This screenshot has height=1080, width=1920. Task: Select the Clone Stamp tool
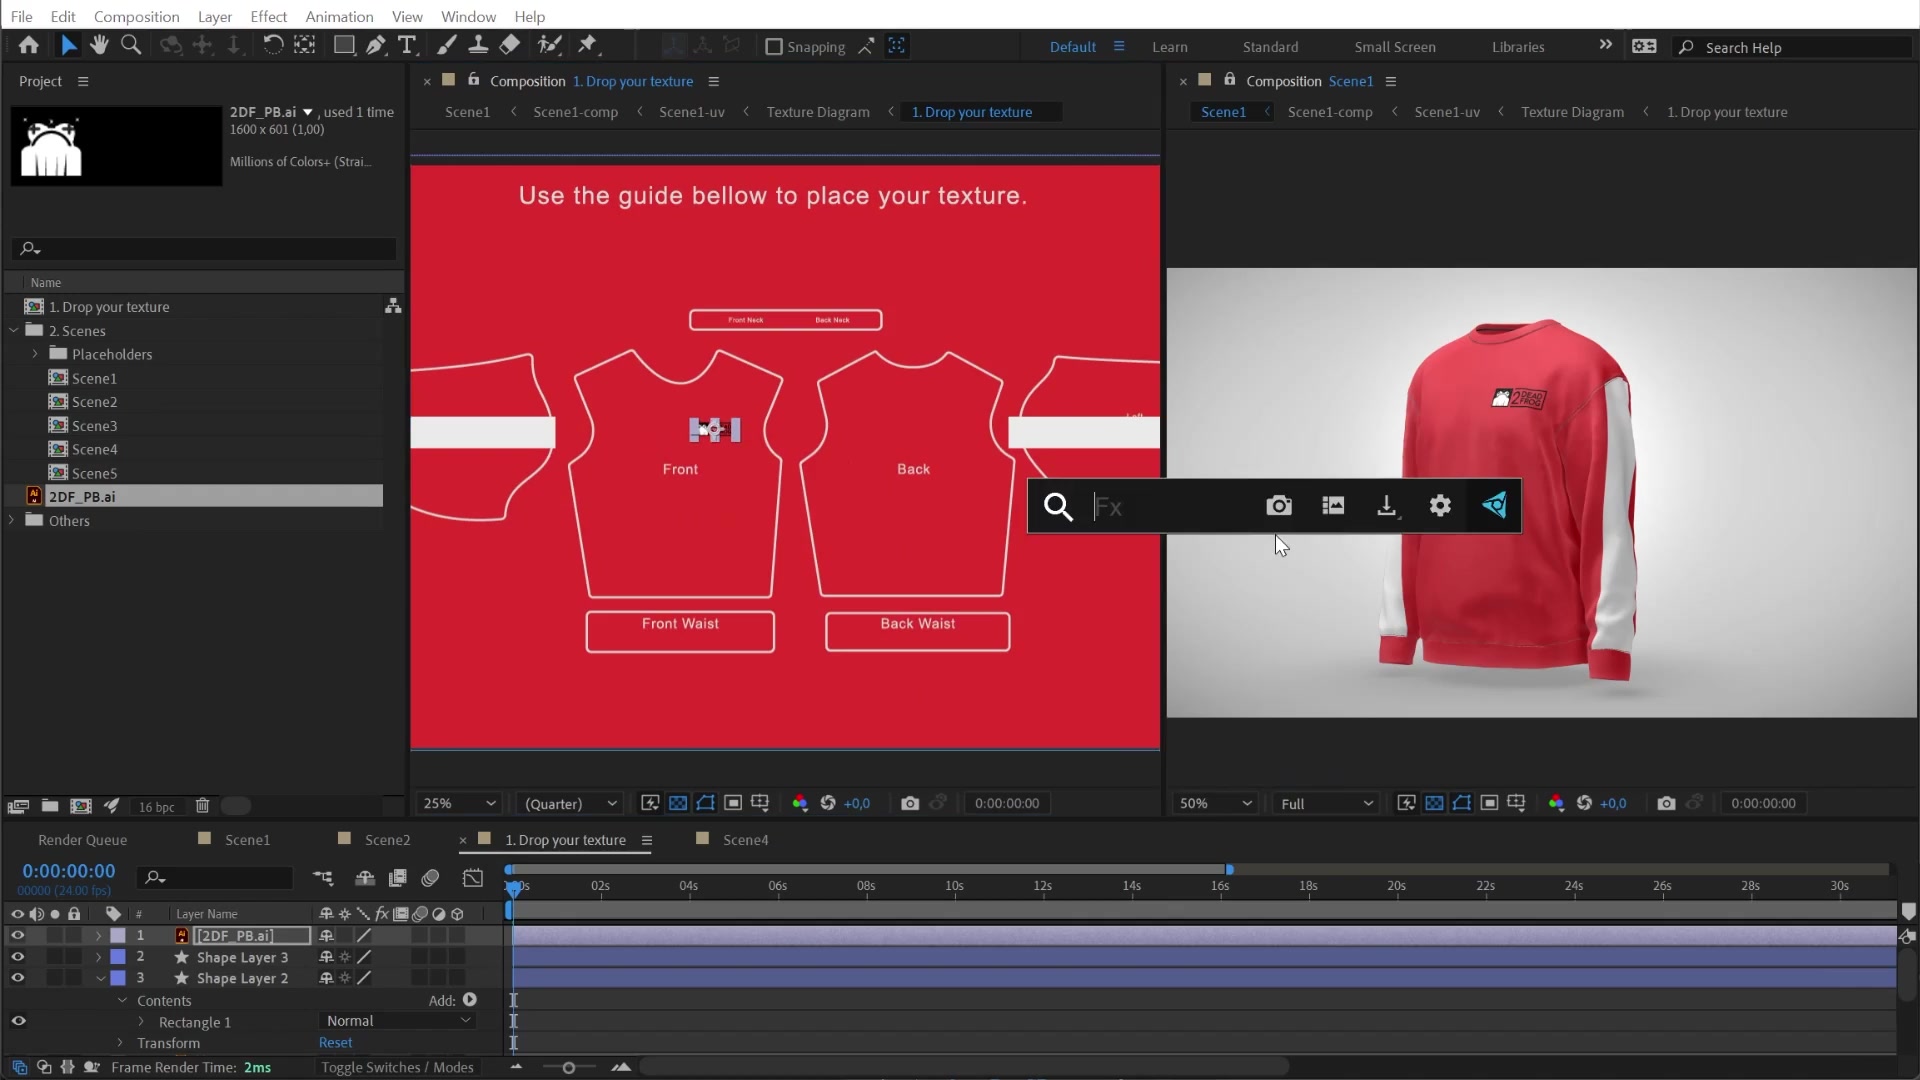pos(478,45)
